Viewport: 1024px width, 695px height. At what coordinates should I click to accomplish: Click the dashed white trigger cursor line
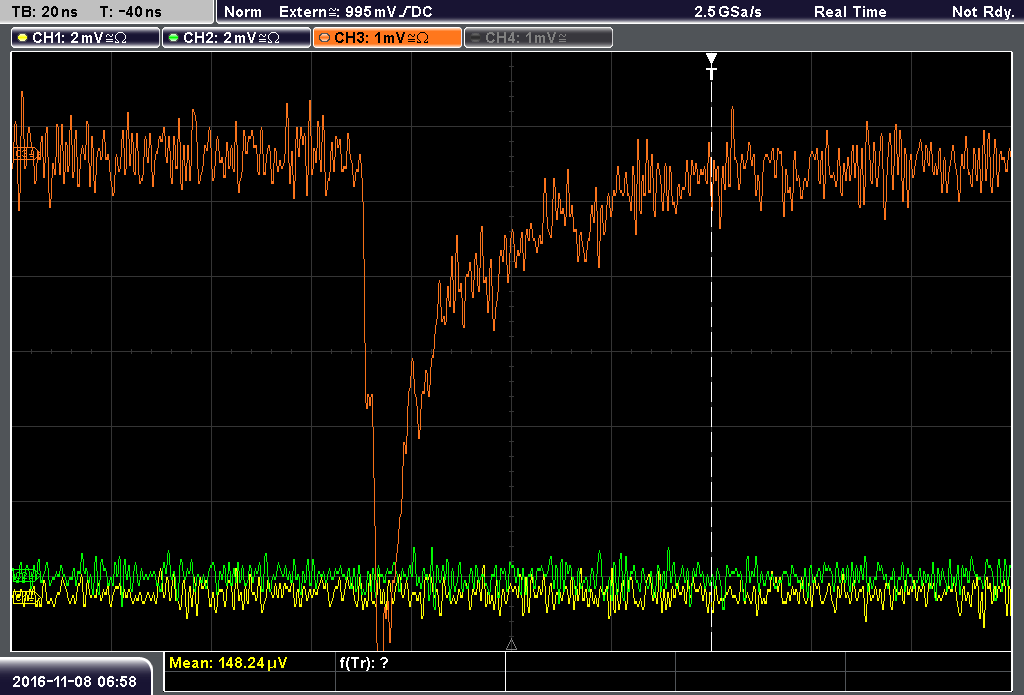pos(711,366)
